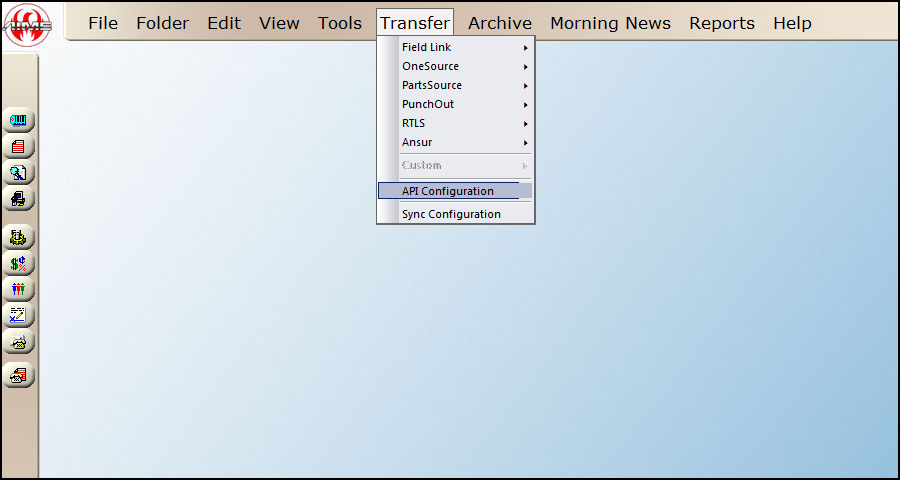Screen dimensions: 900x480
Task: Click the barcode tag sidebar icon
Action: (19, 120)
